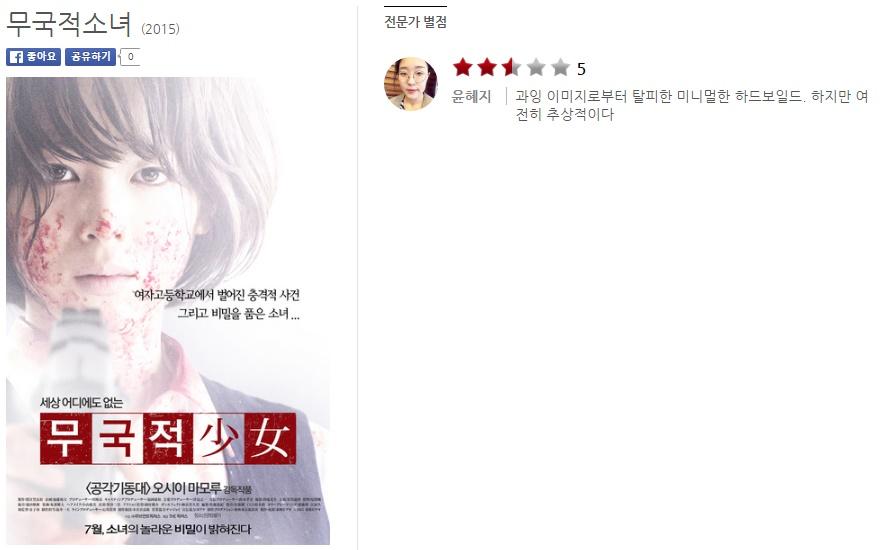Click the fourth gray rating star
Screen dimensions: 888x550
pyautogui.click(x=536, y=67)
